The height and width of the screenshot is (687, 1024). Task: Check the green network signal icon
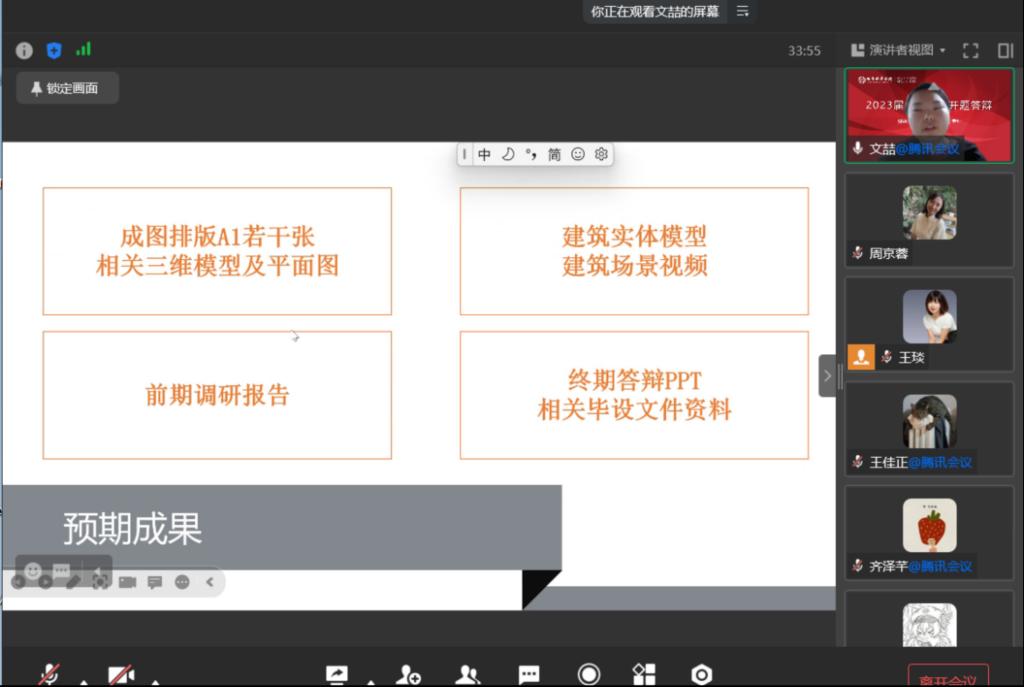83,49
